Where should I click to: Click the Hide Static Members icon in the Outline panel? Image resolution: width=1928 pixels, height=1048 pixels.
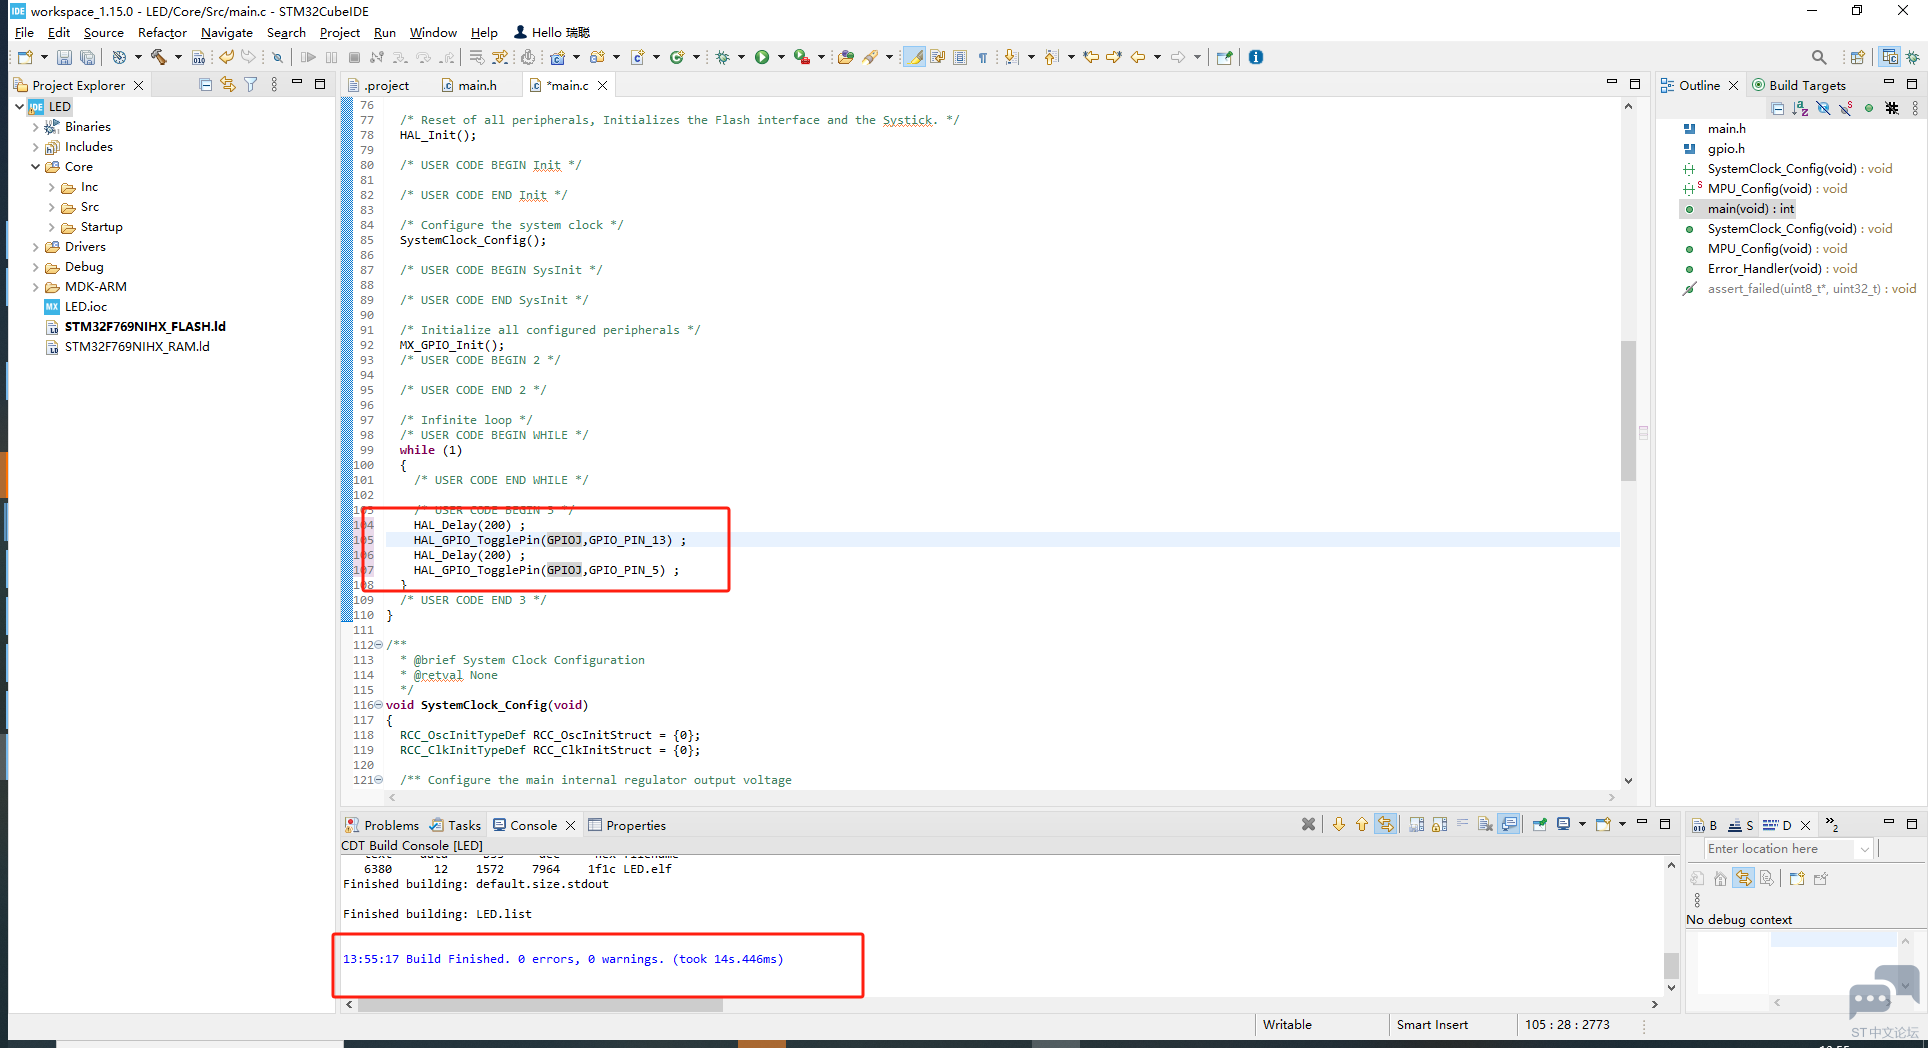(1846, 108)
